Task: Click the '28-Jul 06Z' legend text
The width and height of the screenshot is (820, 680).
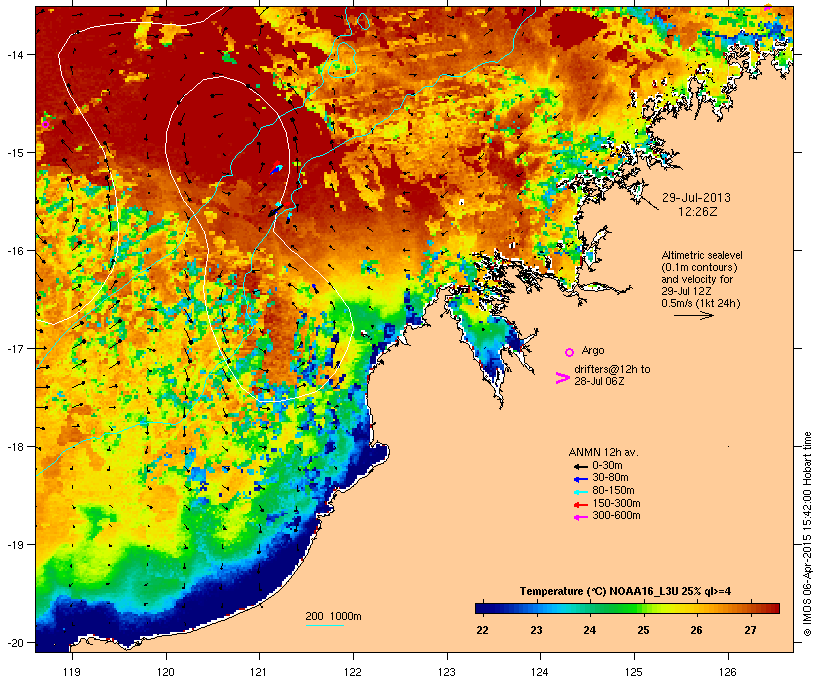Action: (x=599, y=381)
